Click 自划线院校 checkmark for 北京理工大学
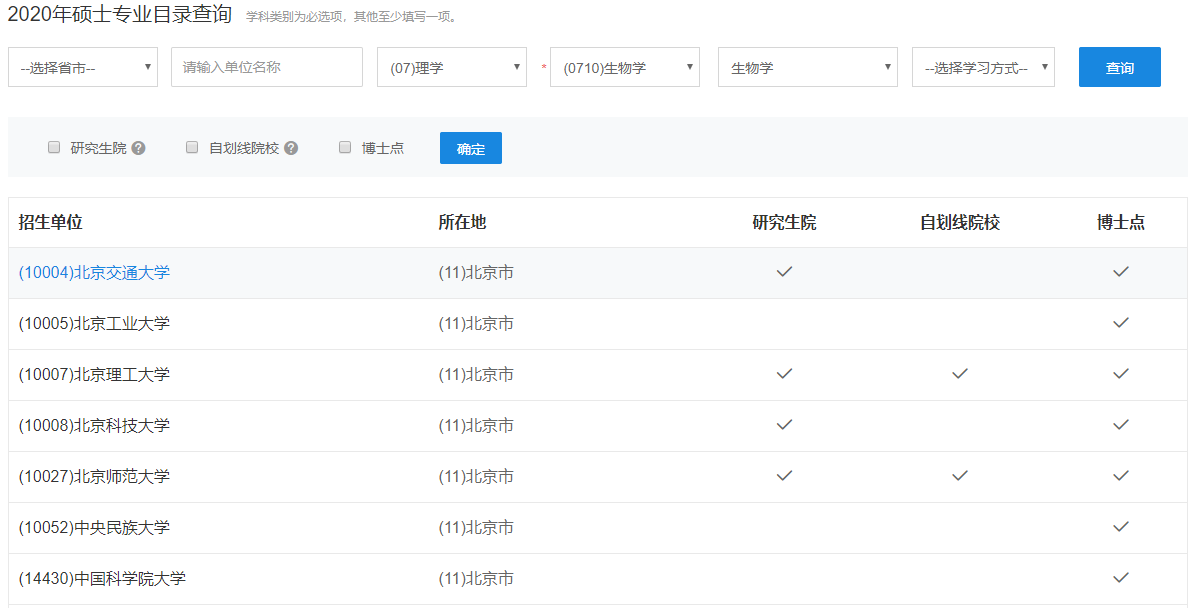The width and height of the screenshot is (1197, 608). click(x=960, y=374)
